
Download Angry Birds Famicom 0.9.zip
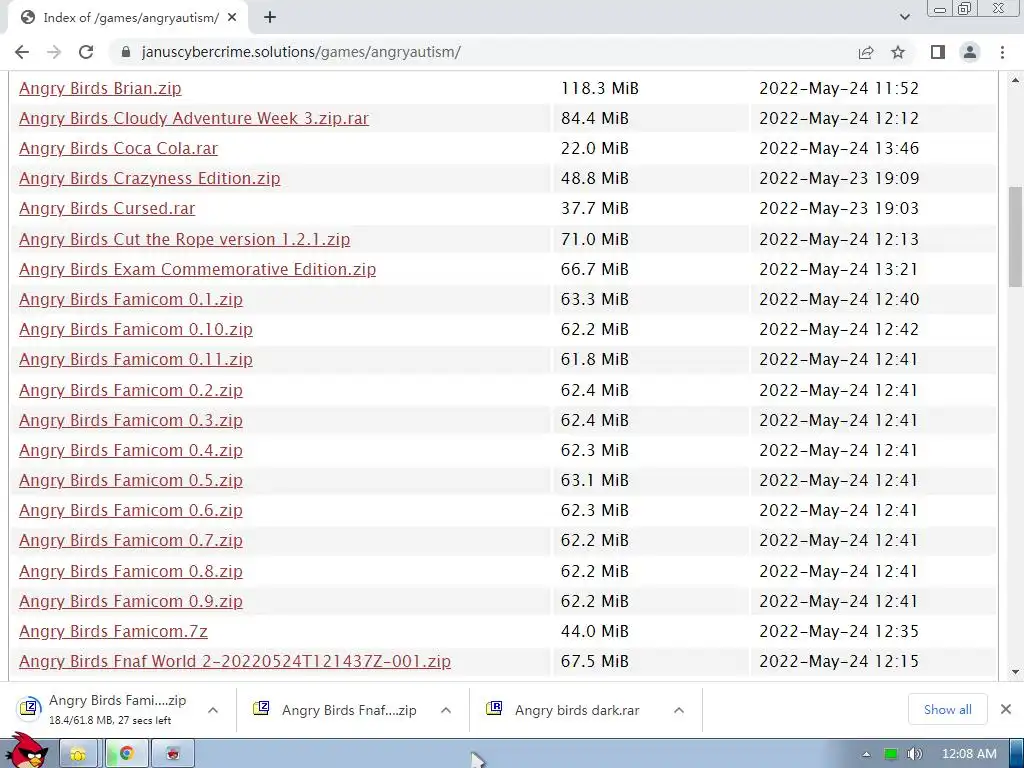pos(131,601)
